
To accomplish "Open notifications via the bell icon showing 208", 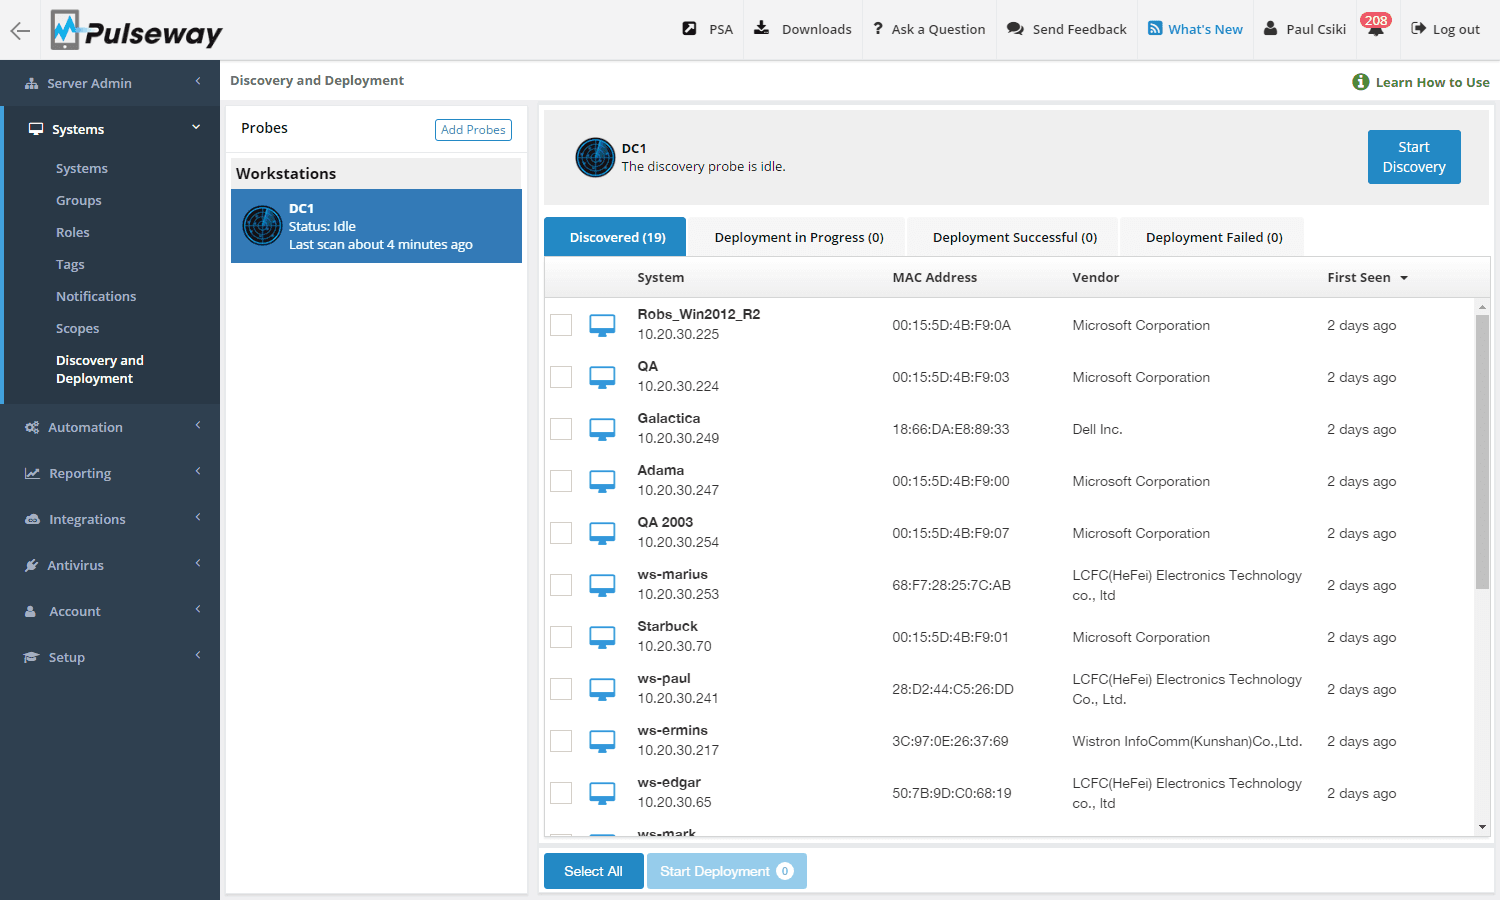I will 1375,30.
